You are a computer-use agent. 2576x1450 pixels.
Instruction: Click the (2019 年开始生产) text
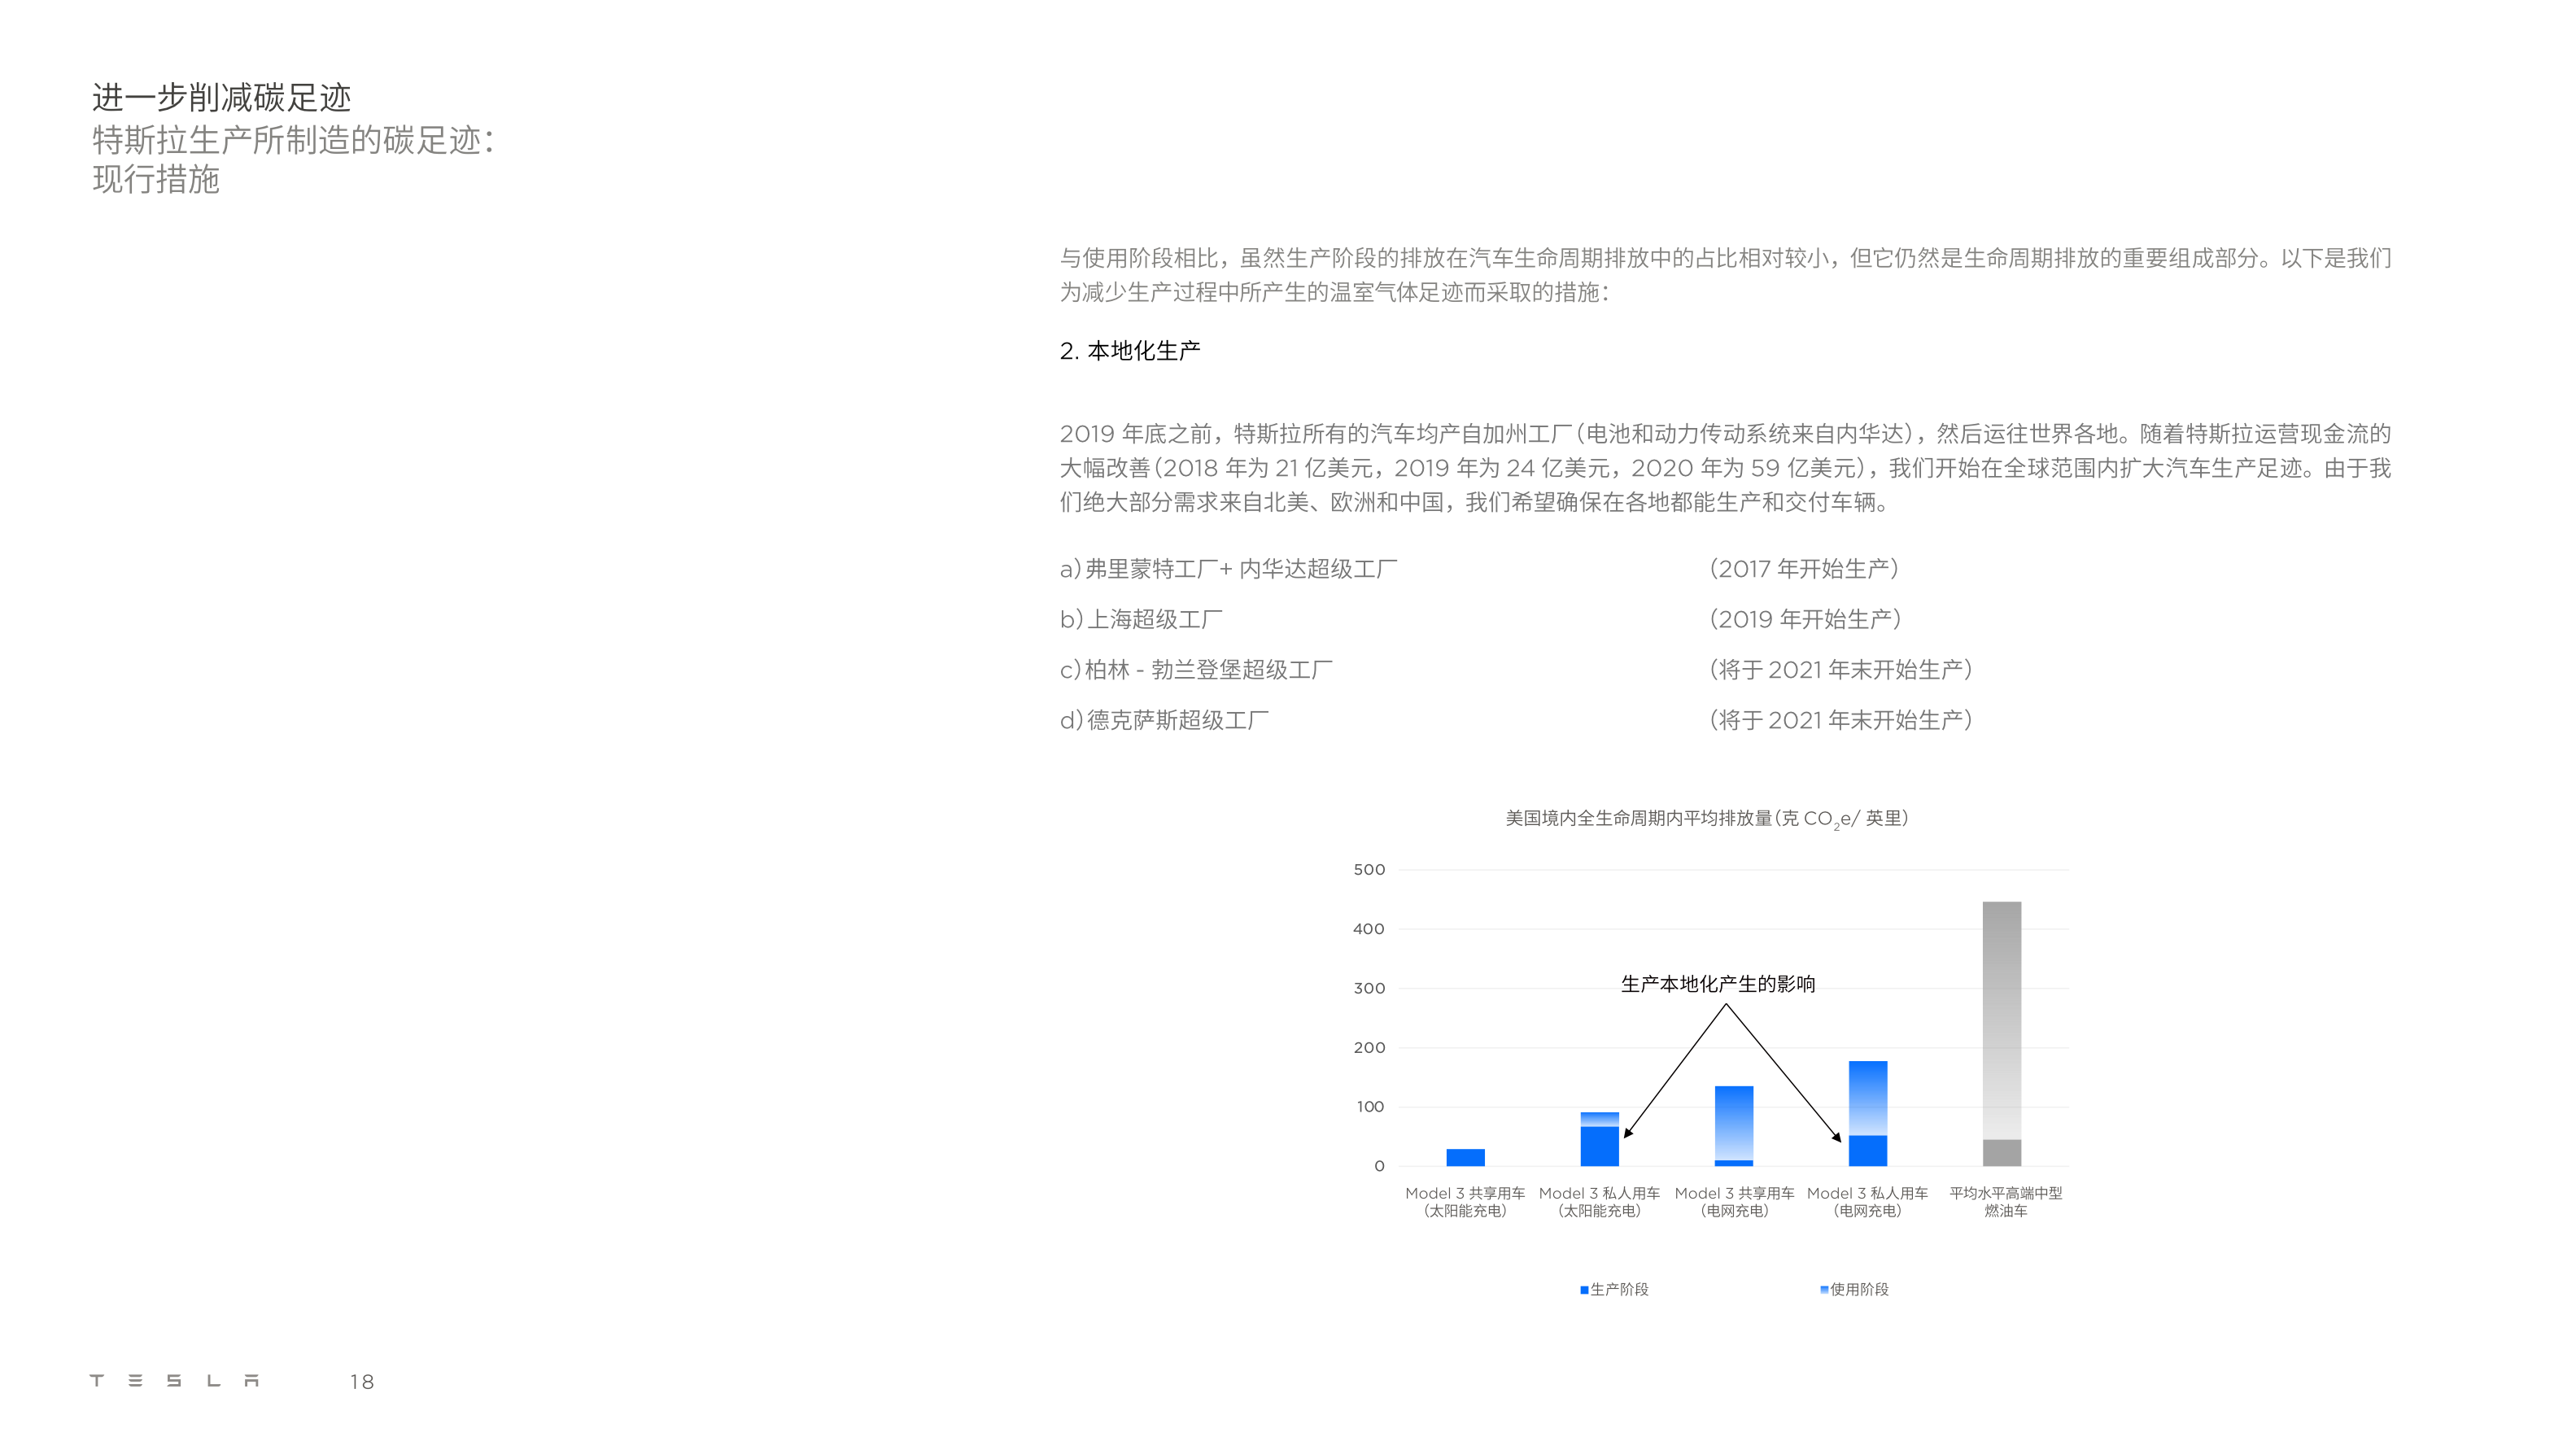[x=1805, y=619]
